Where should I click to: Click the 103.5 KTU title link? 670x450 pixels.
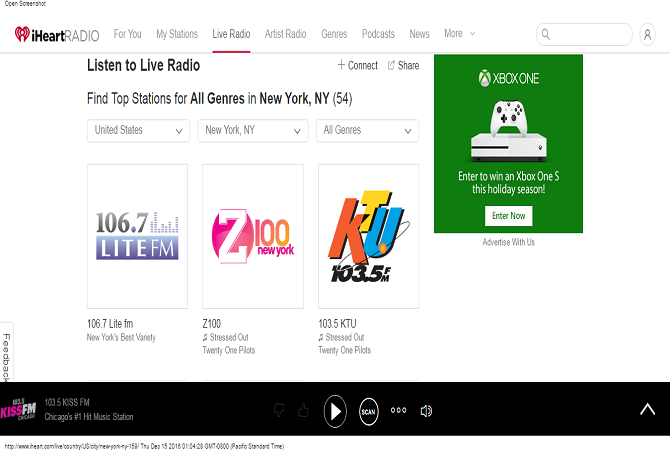click(337, 324)
